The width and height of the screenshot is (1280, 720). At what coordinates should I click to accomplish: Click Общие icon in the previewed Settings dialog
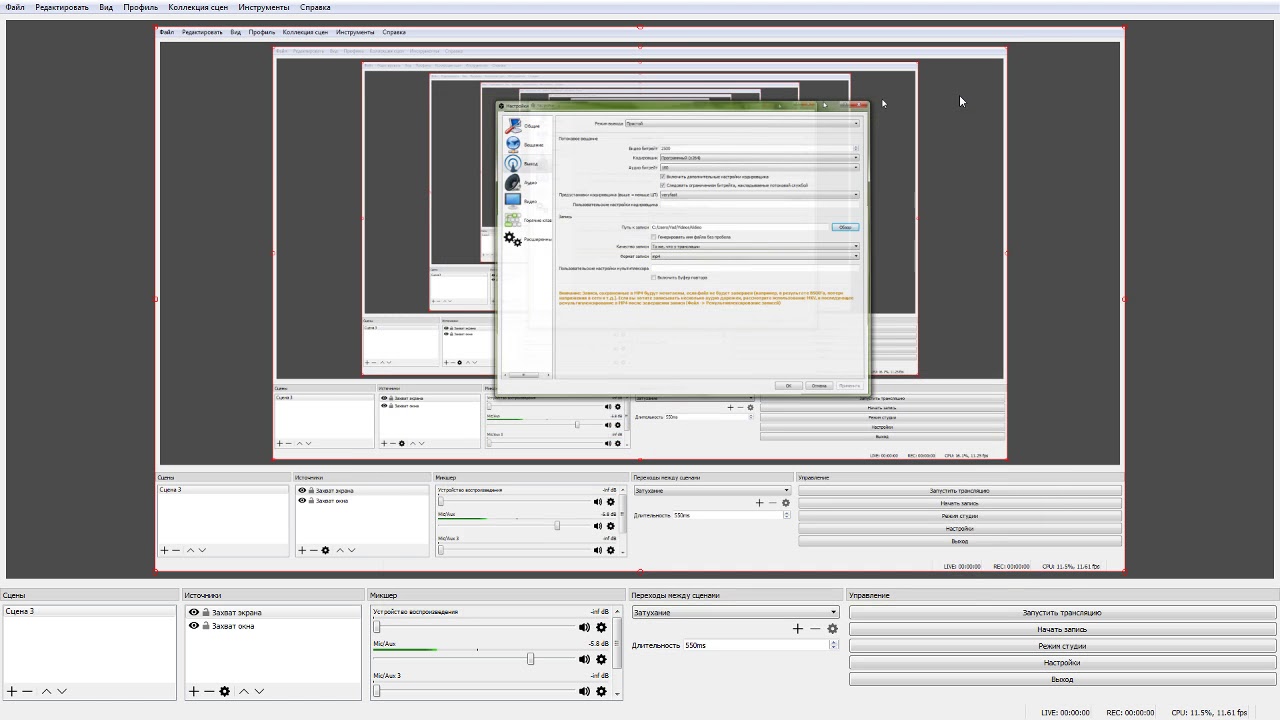(513, 126)
